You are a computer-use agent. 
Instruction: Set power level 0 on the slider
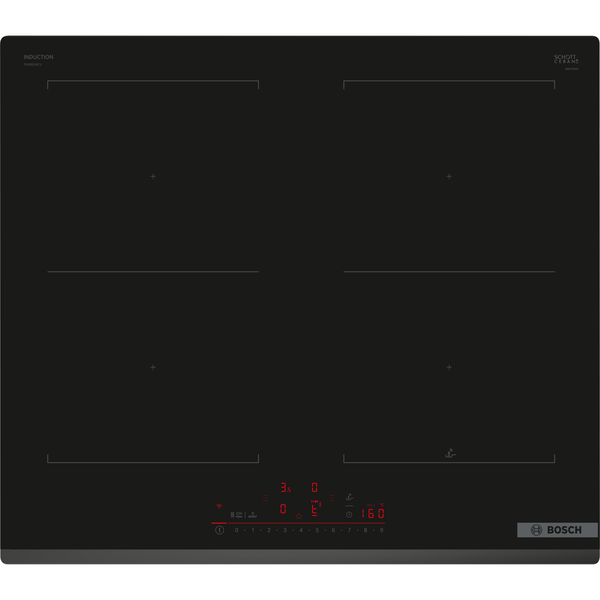236,530
